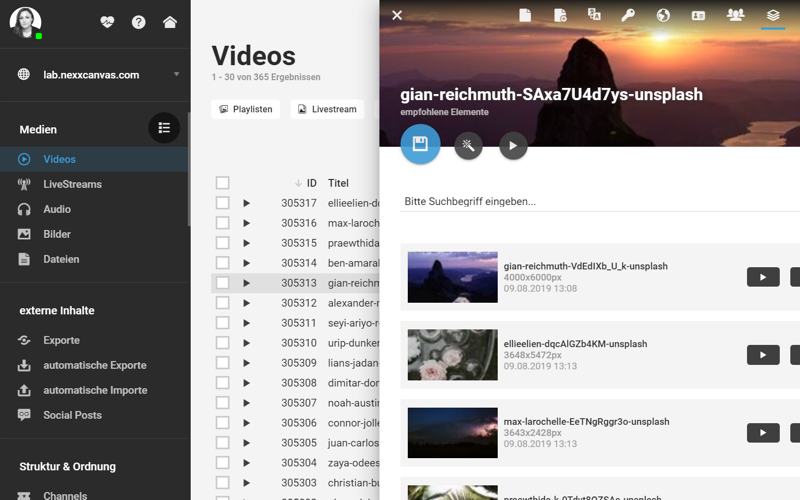
Task: Click the round play preview button
Action: 513,146
